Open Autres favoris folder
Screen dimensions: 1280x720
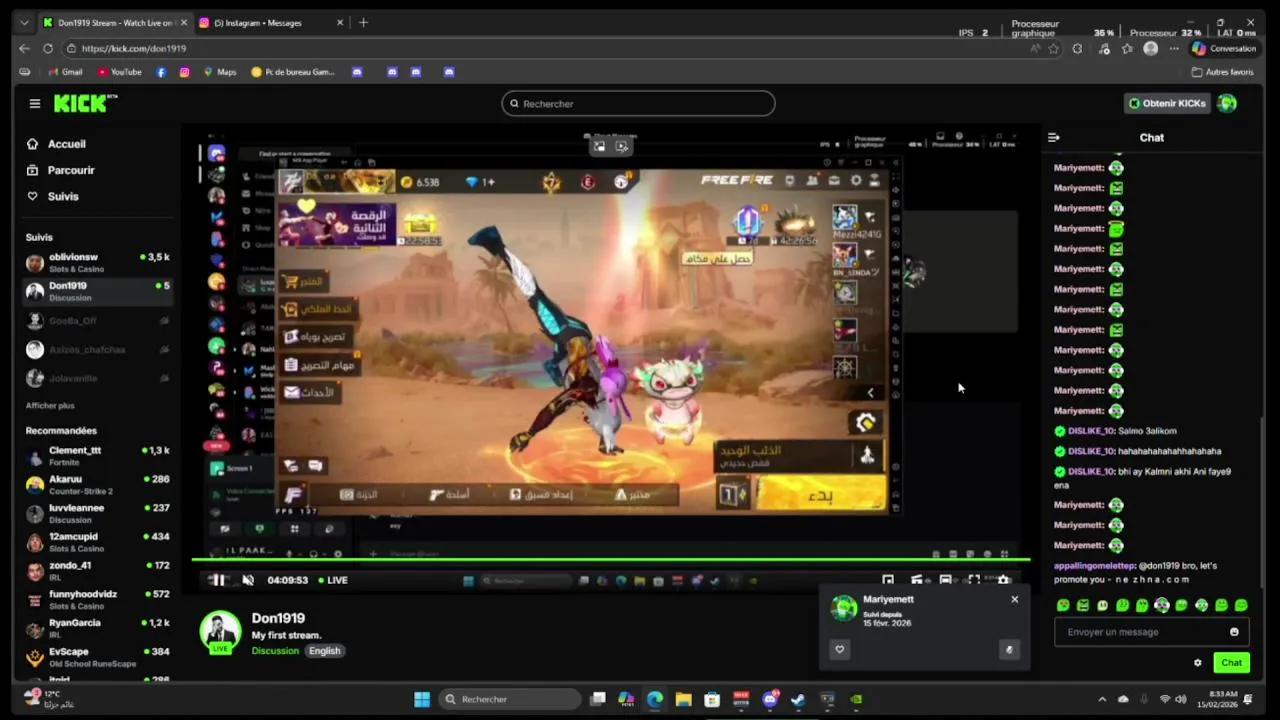1222,72
